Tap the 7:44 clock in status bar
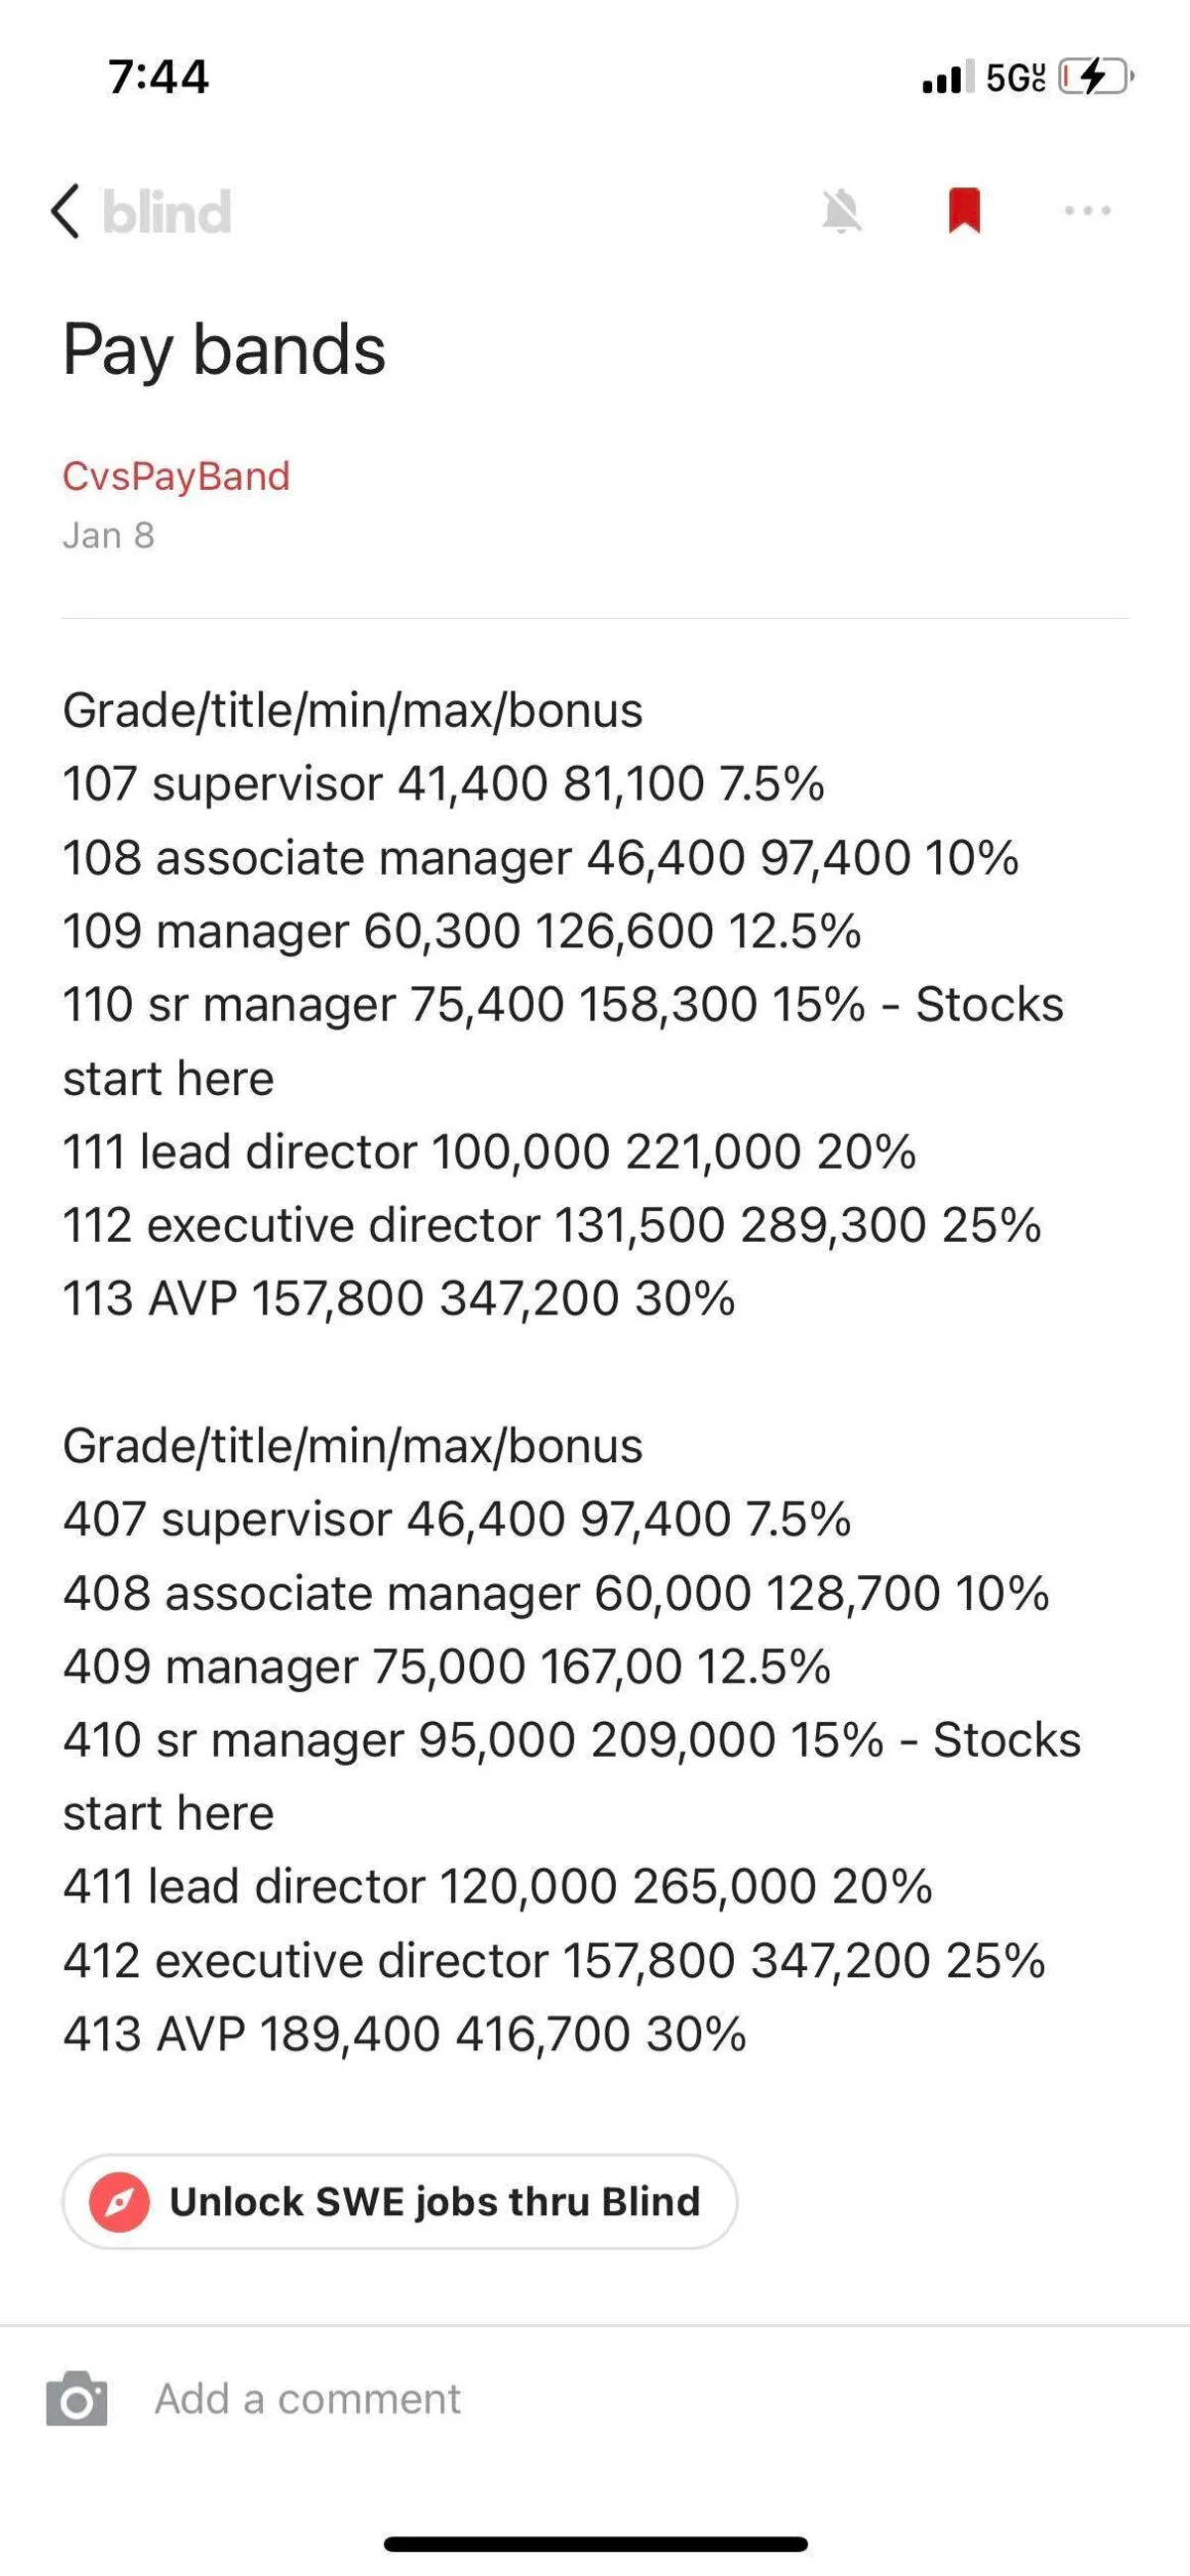This screenshot has width=1190, height=2576. tap(159, 77)
